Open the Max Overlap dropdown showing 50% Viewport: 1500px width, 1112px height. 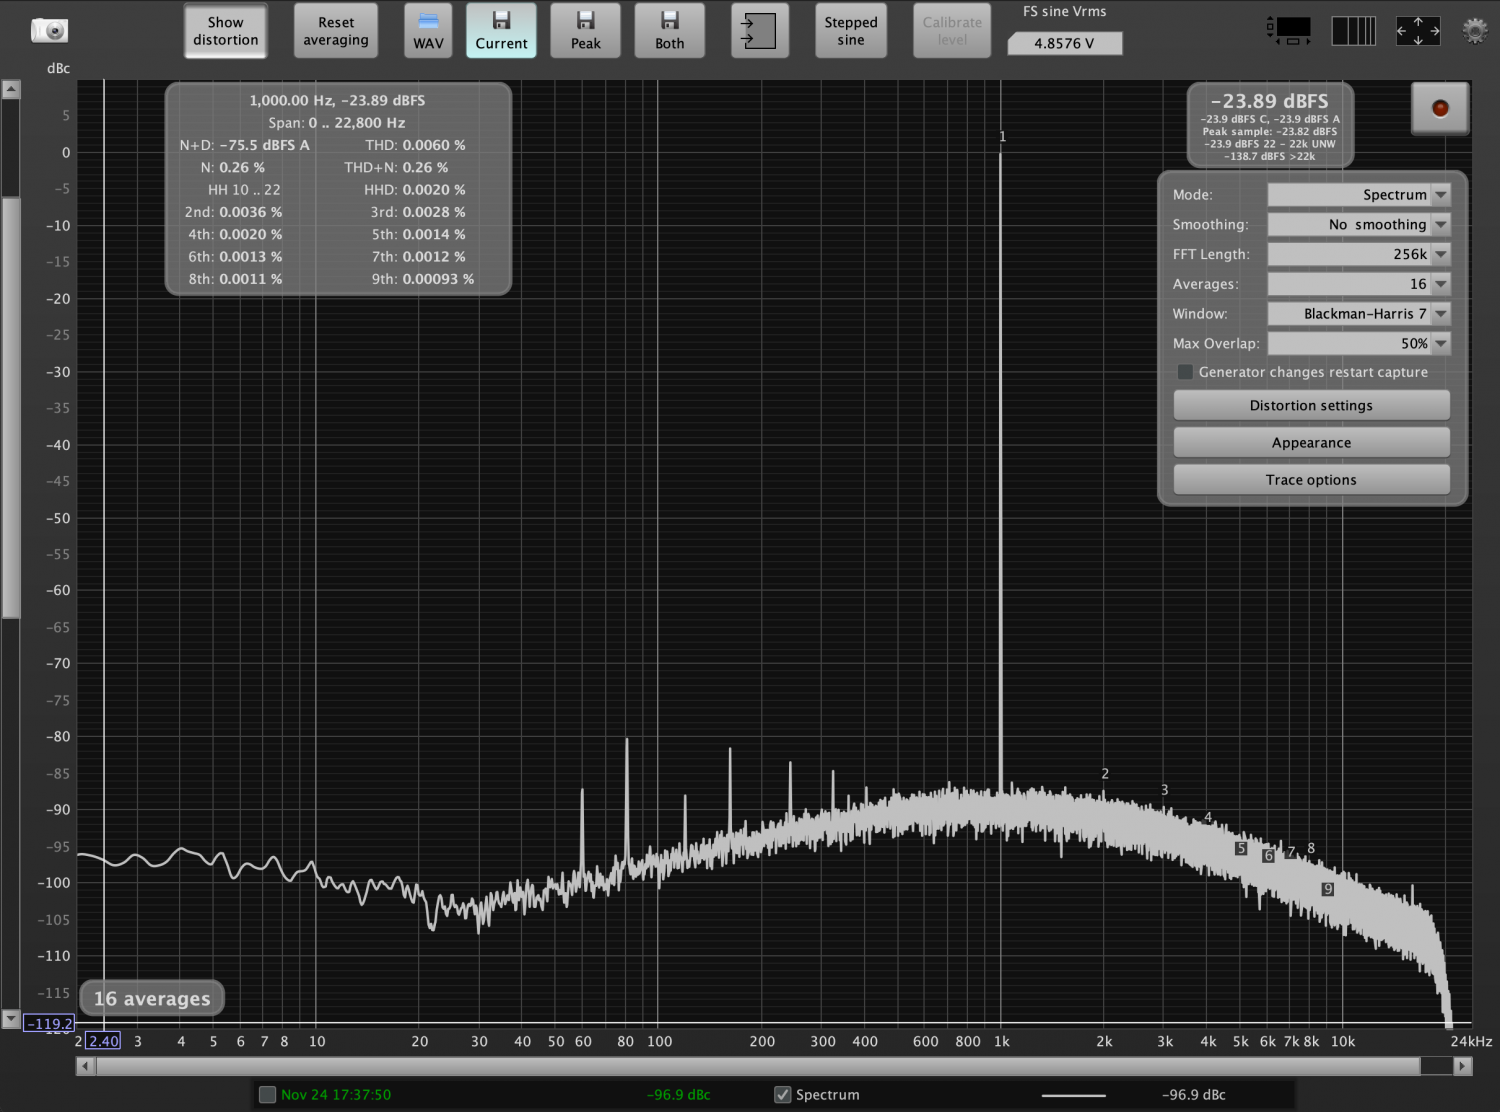pyautogui.click(x=1358, y=343)
